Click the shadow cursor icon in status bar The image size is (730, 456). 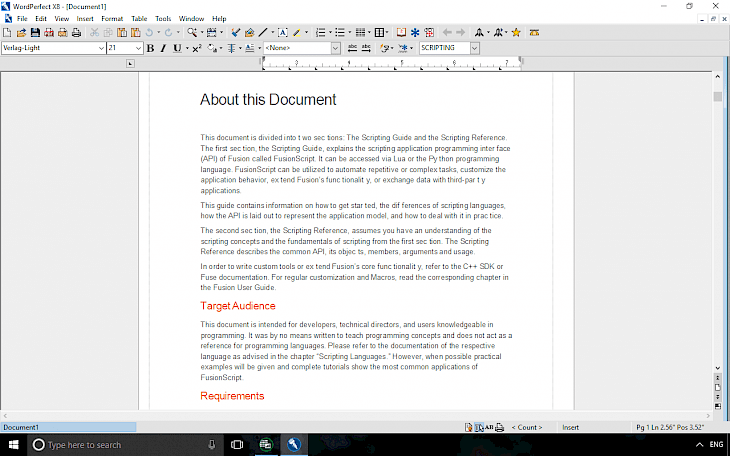(x=479, y=427)
